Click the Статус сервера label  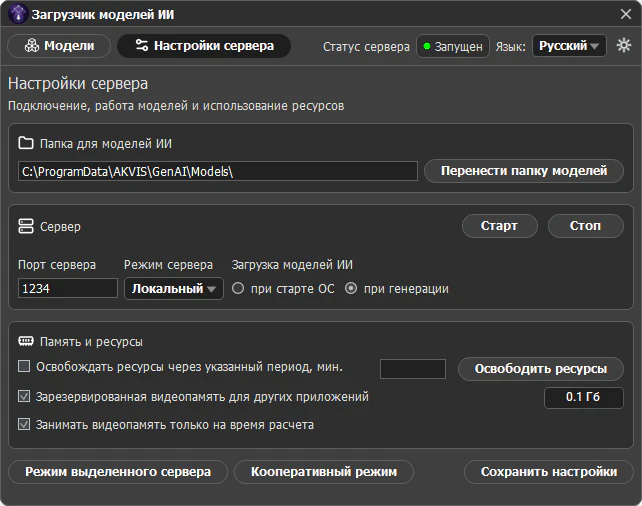366,47
